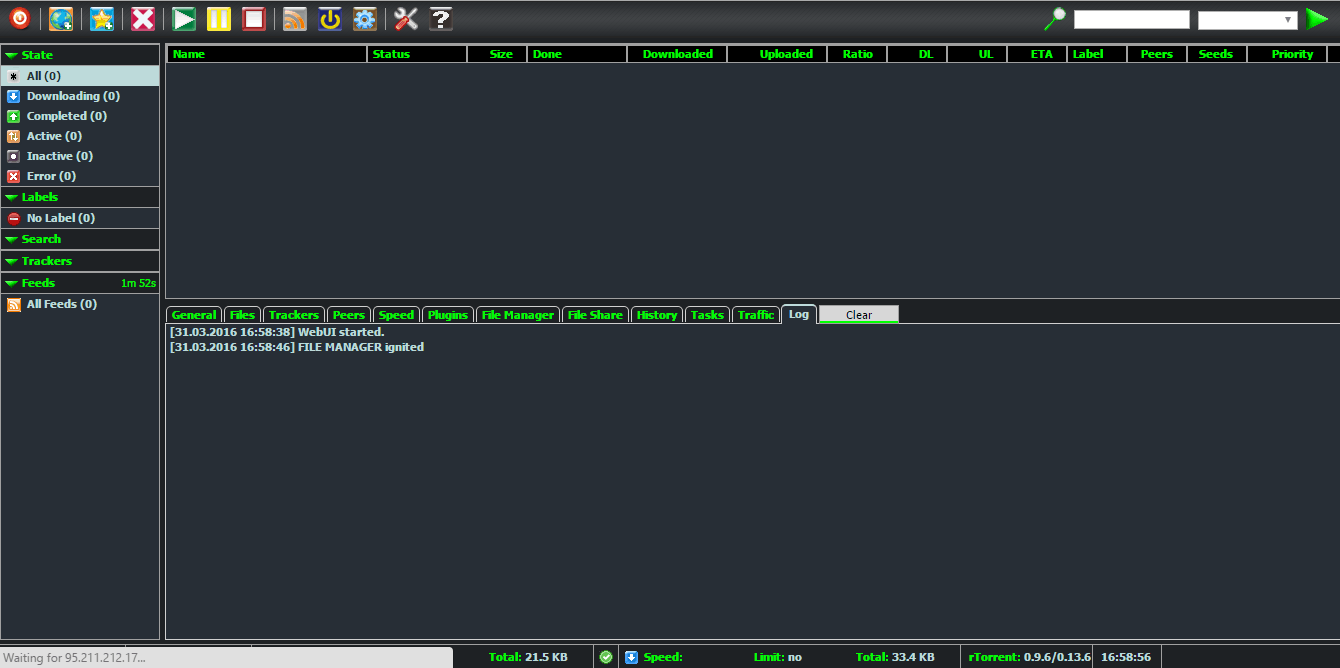
Task: Click the search text input field
Action: point(1131,20)
